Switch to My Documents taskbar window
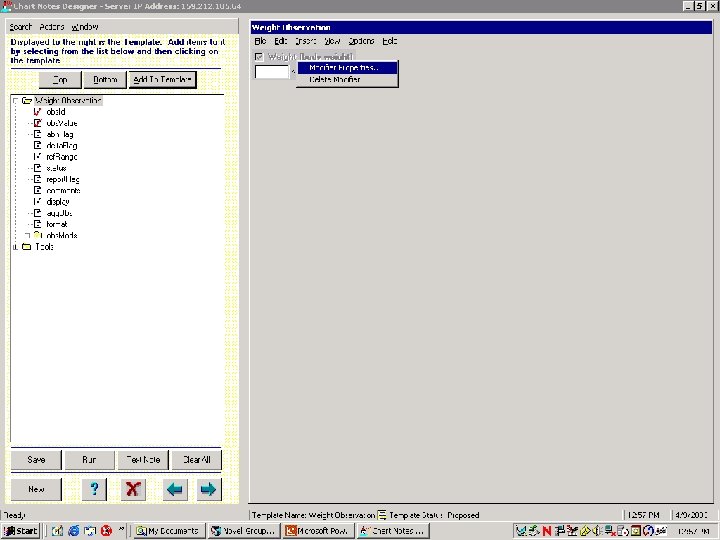Screen dimensions: 720x540 point(168,531)
